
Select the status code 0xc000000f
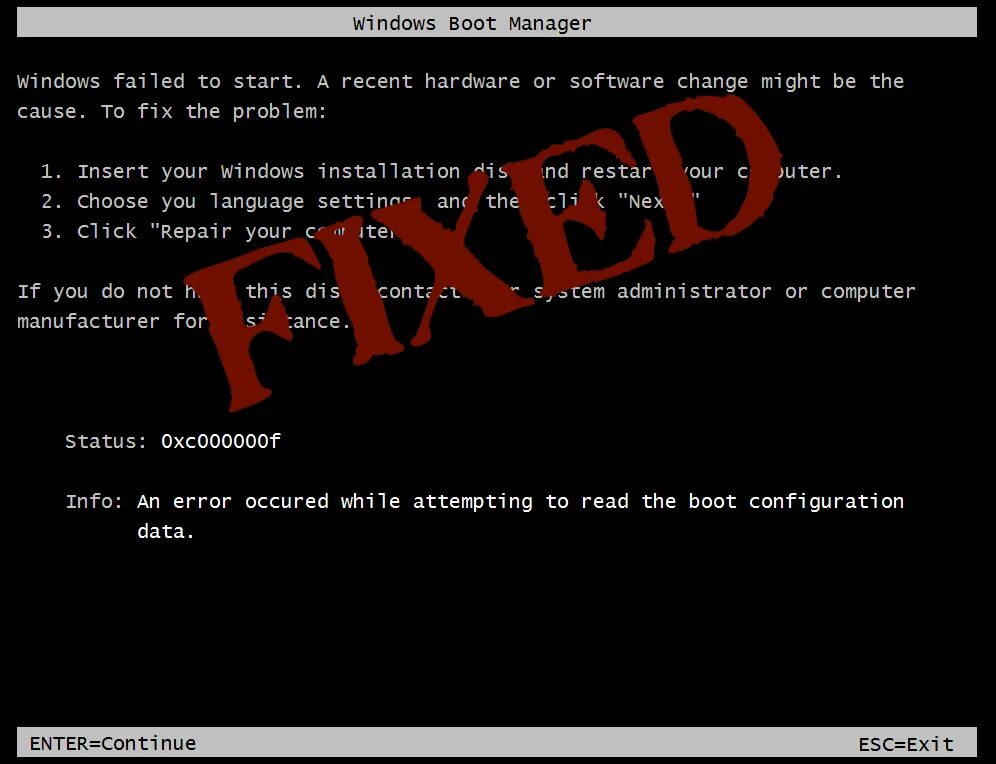tap(220, 441)
